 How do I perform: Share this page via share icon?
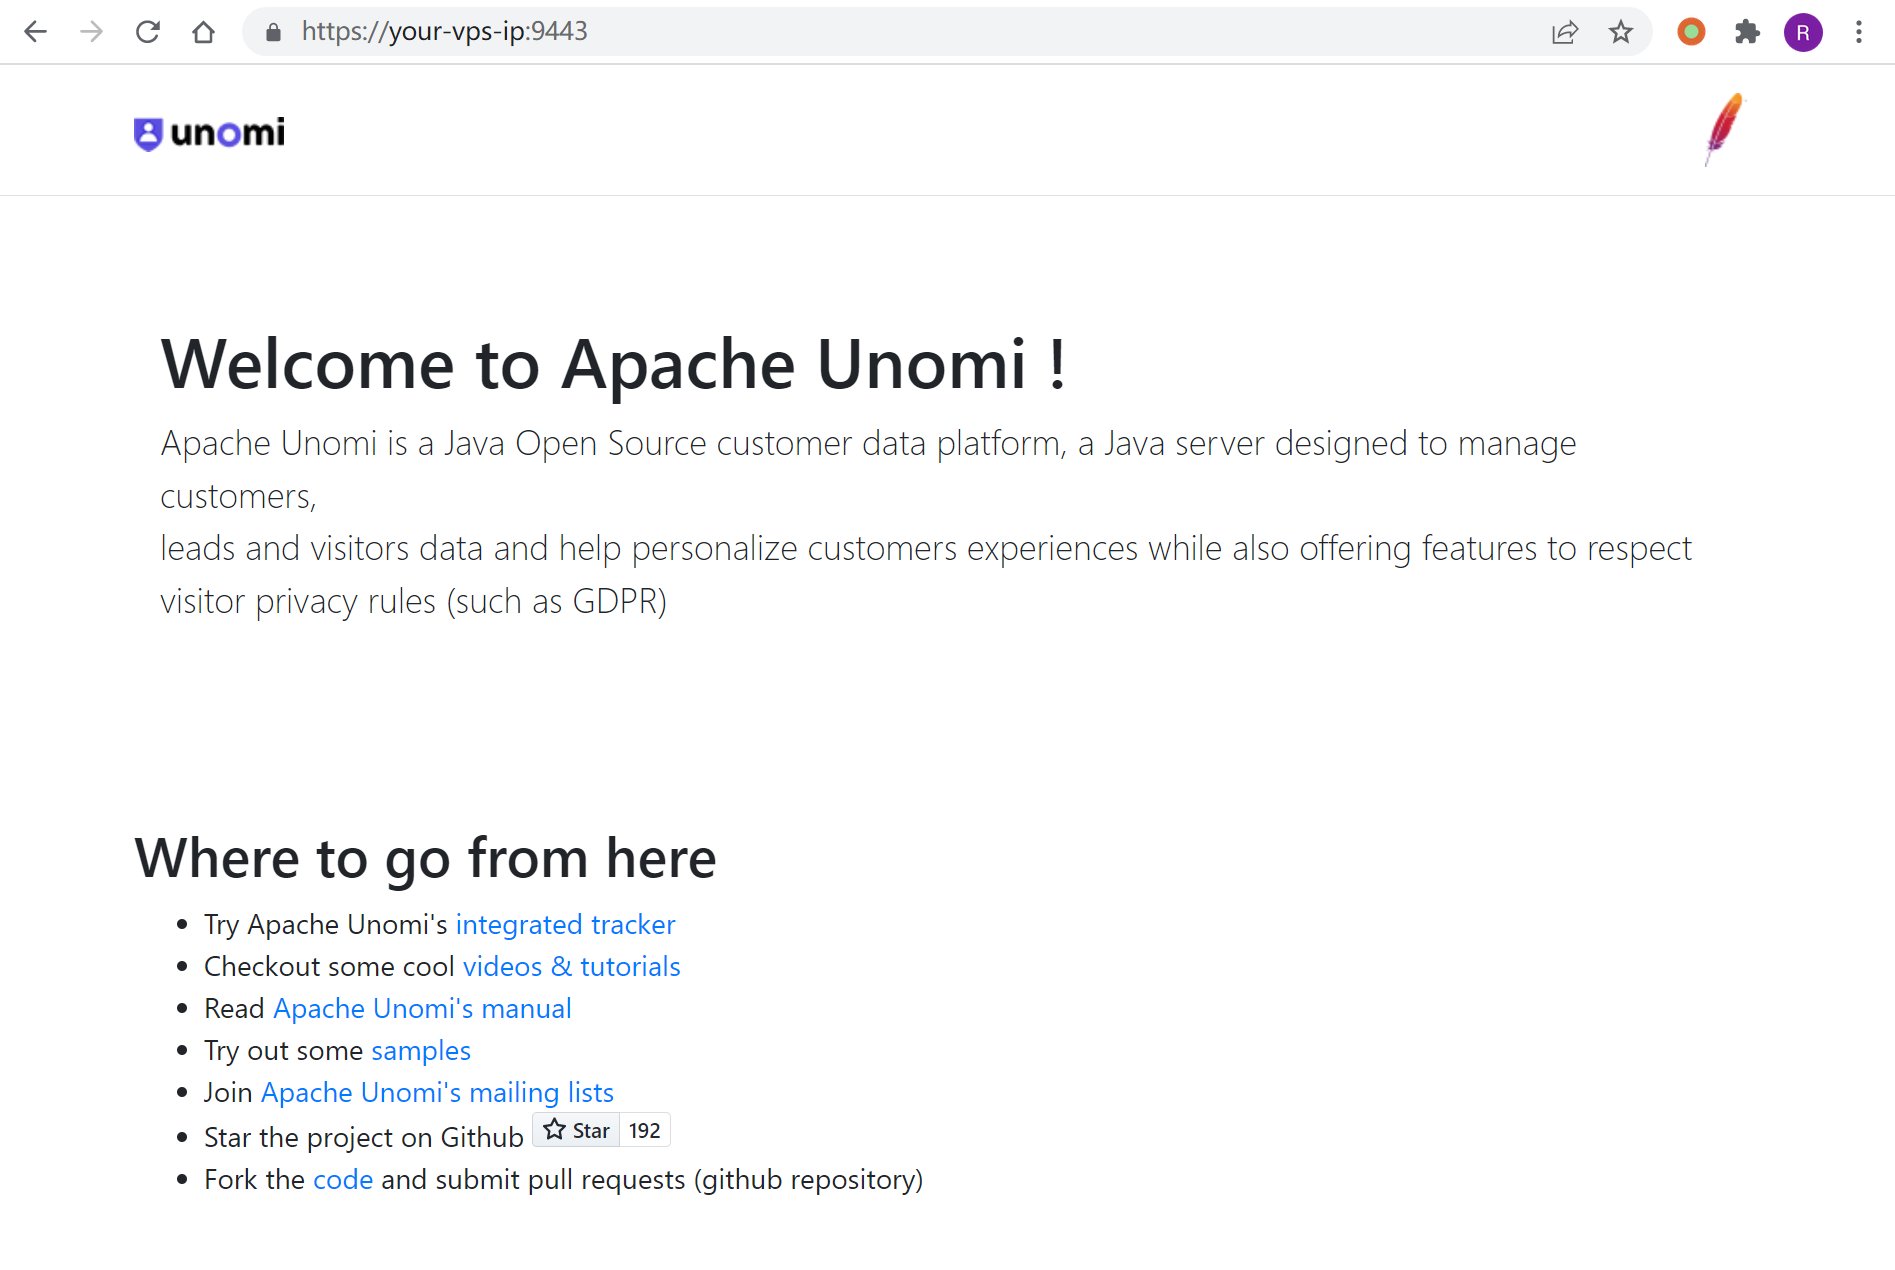pos(1565,32)
